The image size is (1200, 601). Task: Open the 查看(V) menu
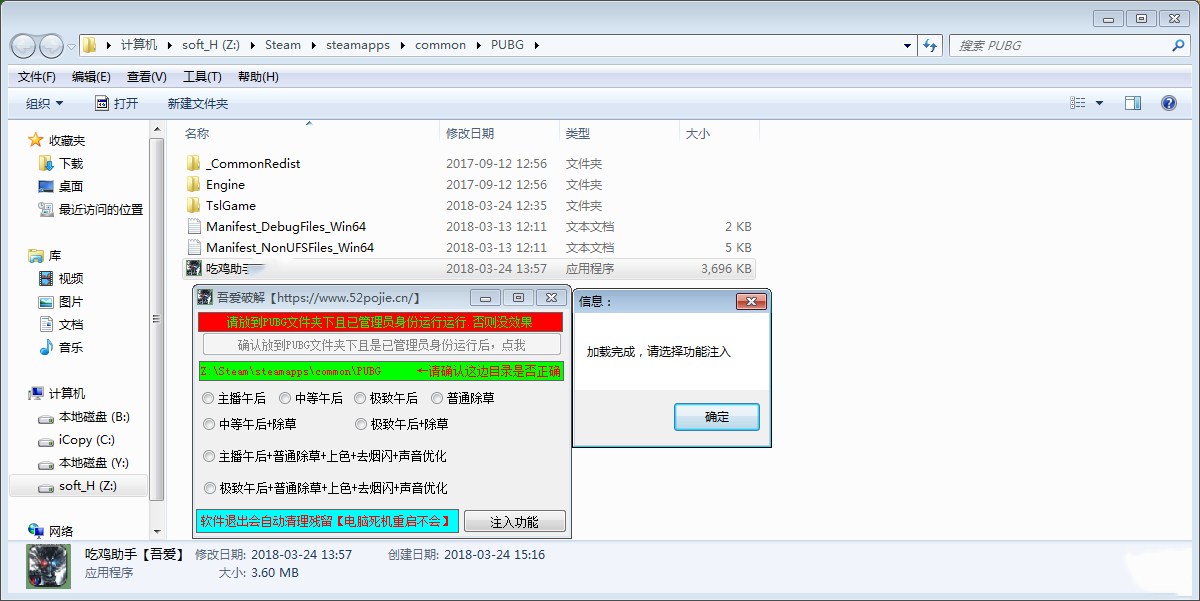(x=147, y=77)
